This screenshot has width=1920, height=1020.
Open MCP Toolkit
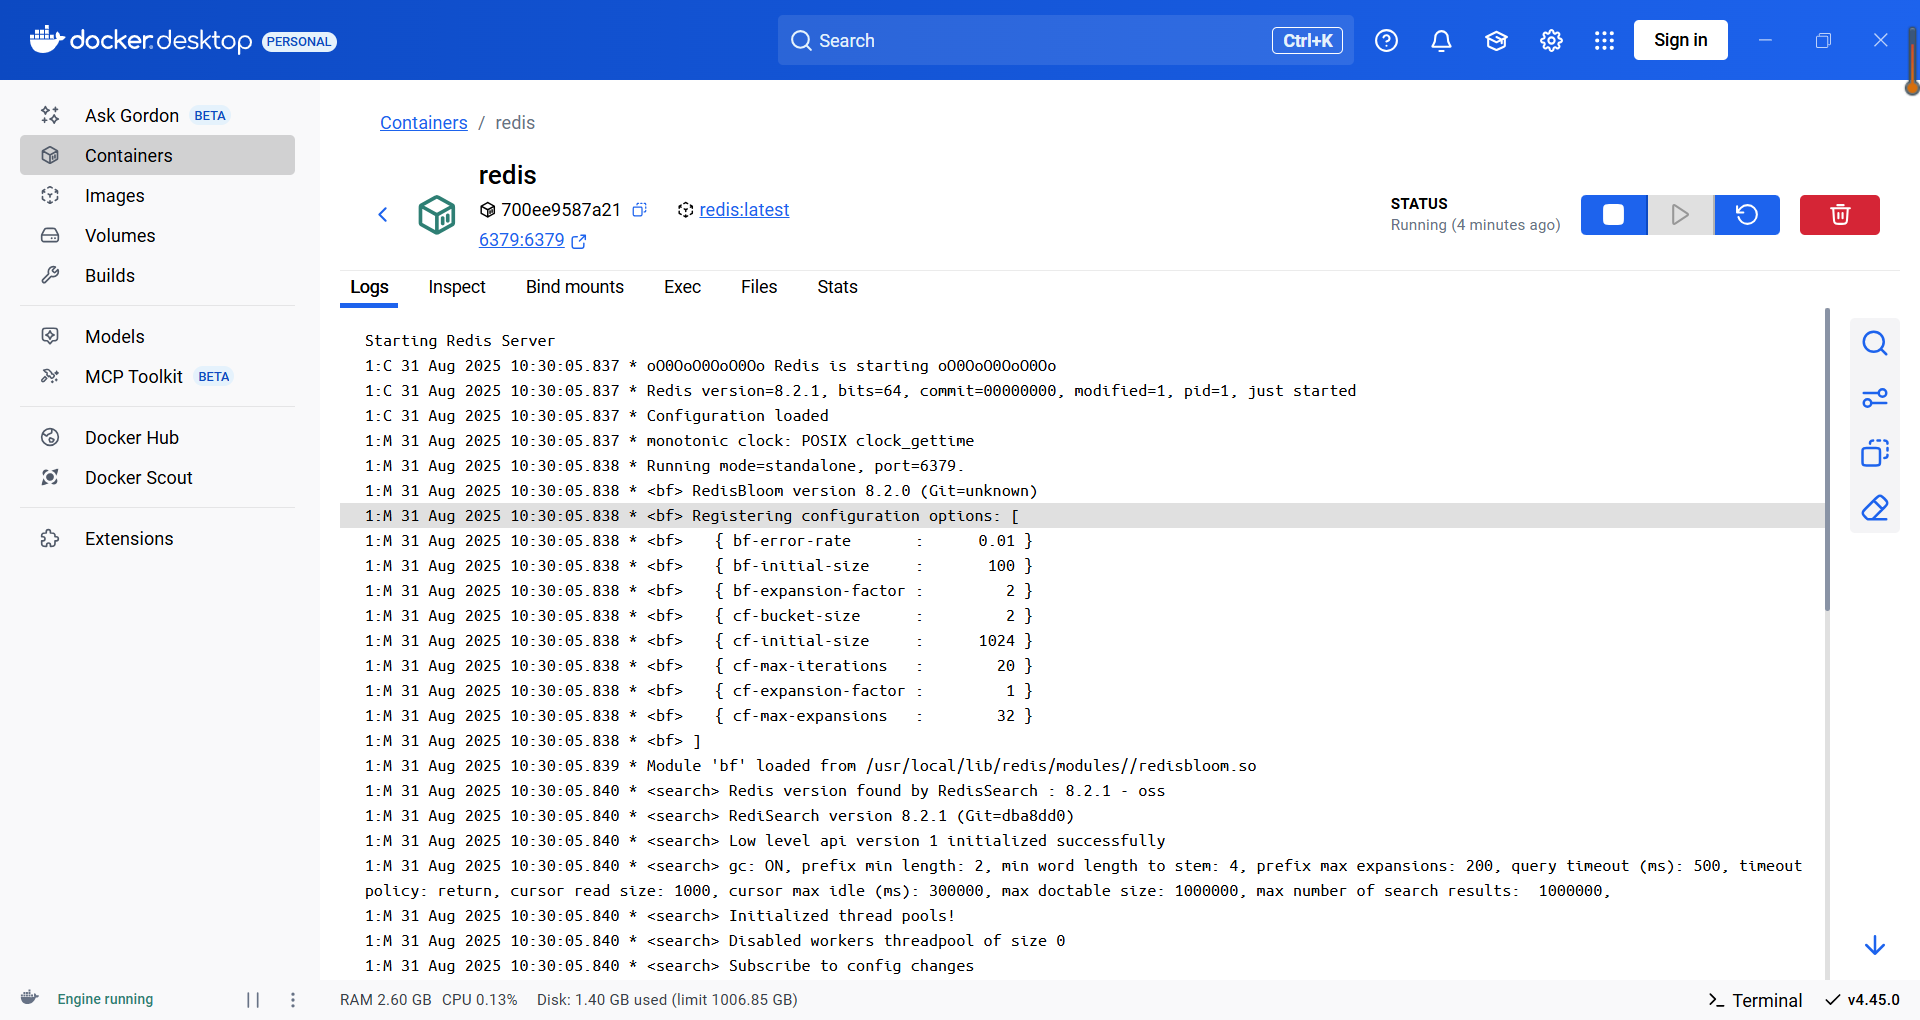[157, 376]
